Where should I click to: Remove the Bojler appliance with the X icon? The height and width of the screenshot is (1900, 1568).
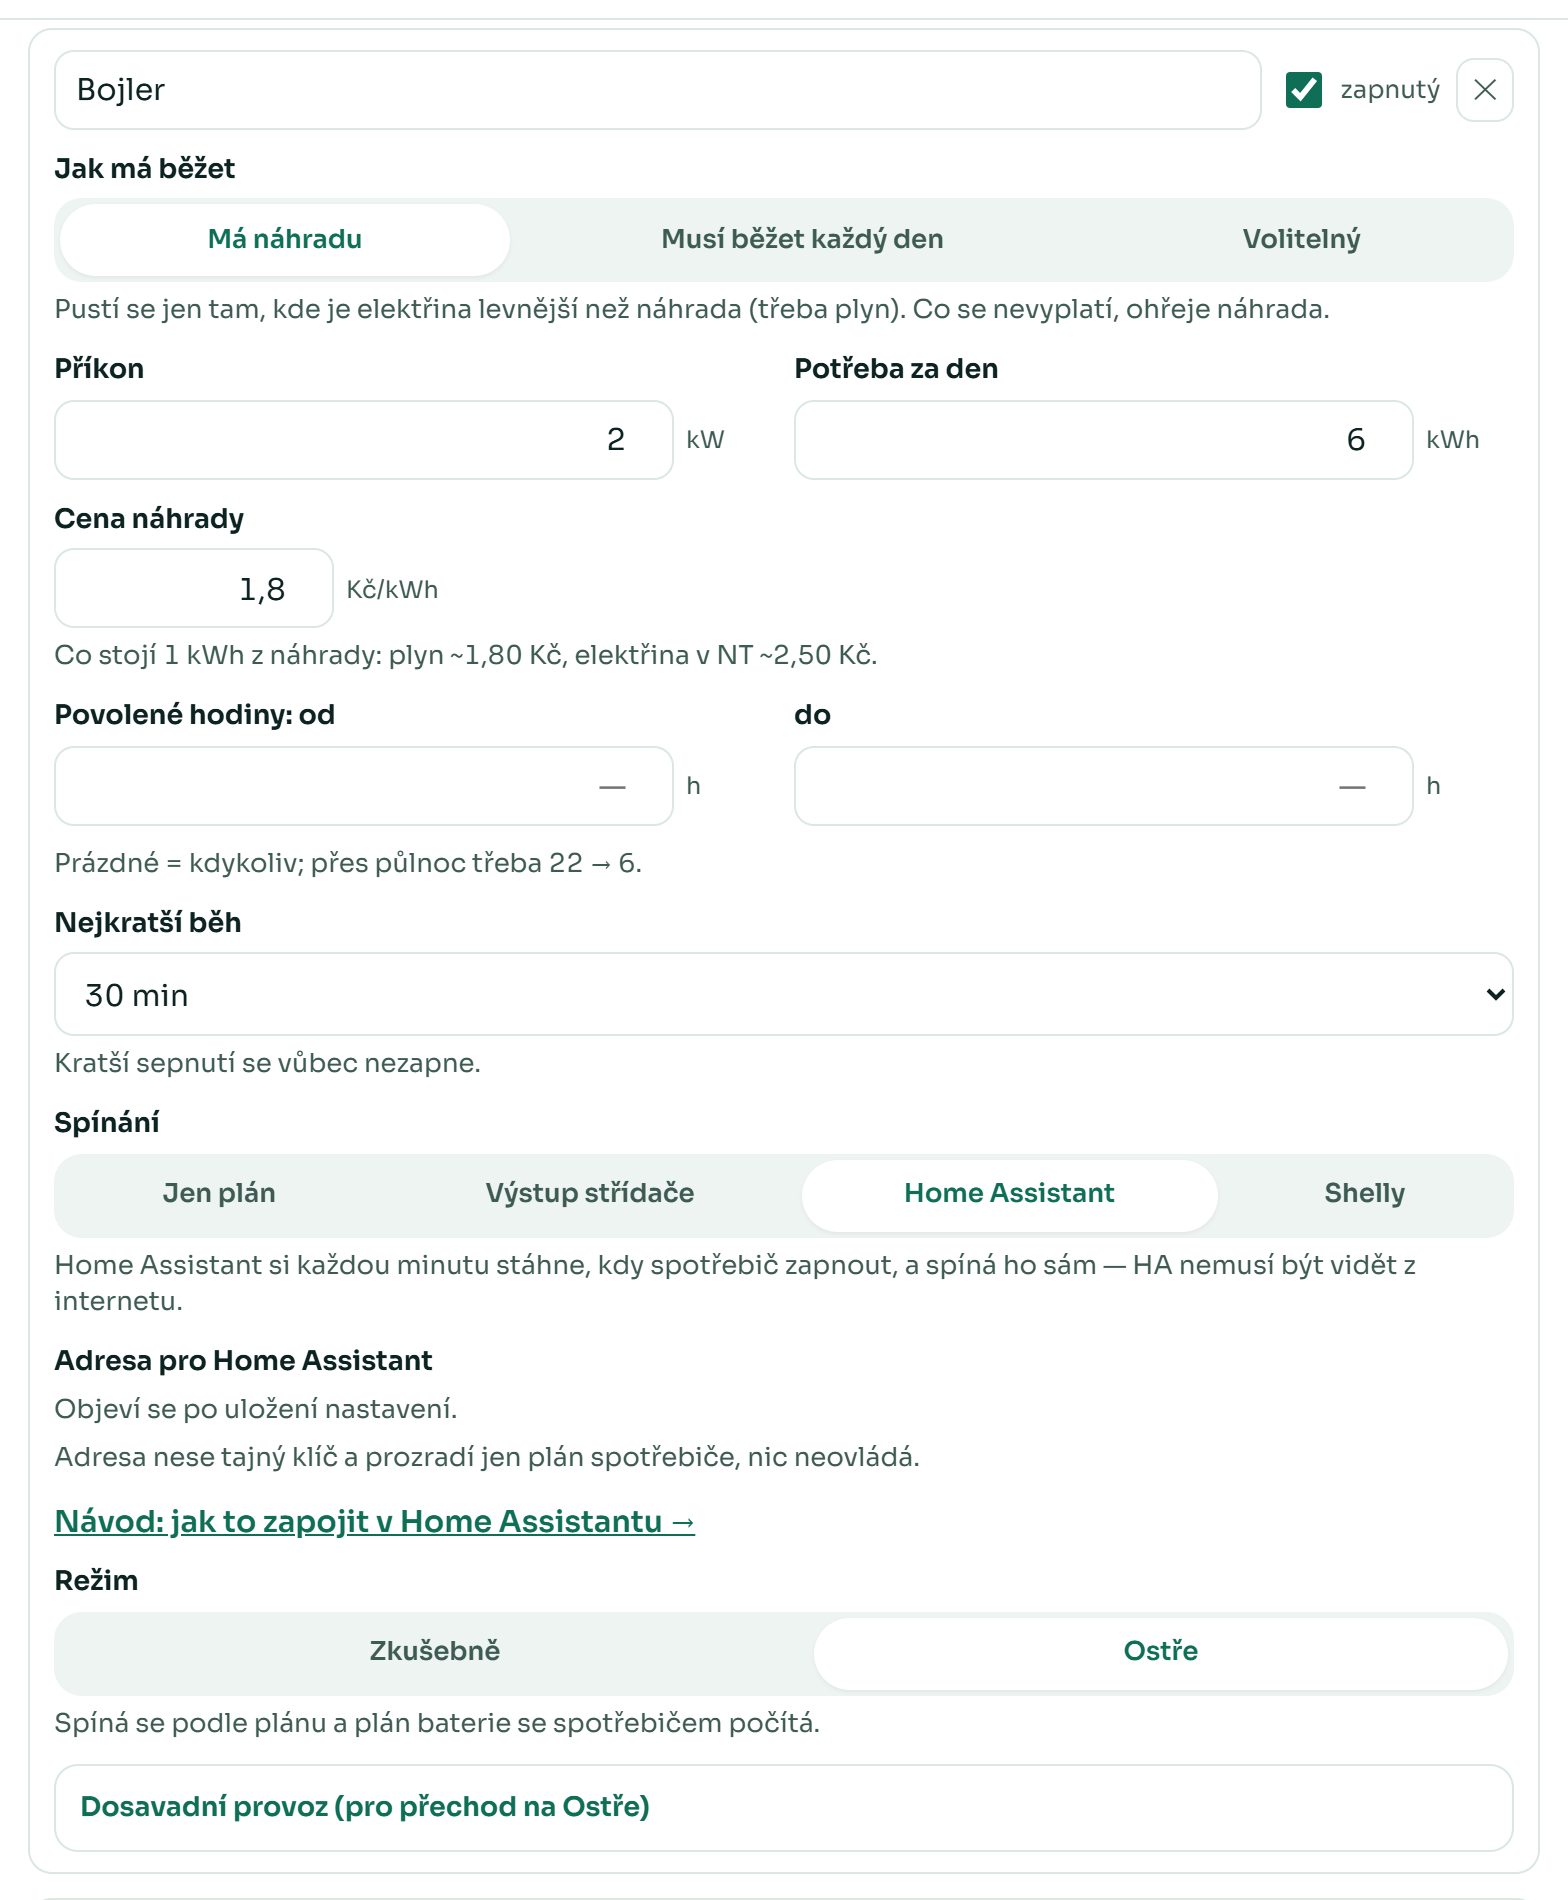point(1484,90)
